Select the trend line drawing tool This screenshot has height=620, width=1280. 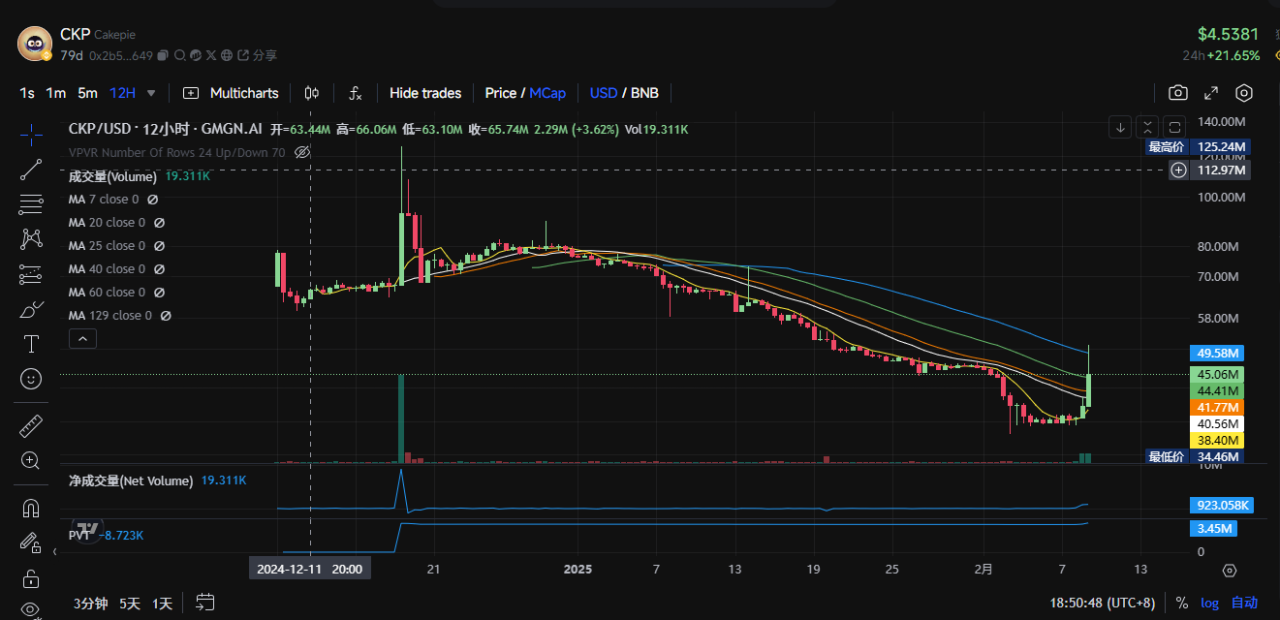(x=31, y=169)
